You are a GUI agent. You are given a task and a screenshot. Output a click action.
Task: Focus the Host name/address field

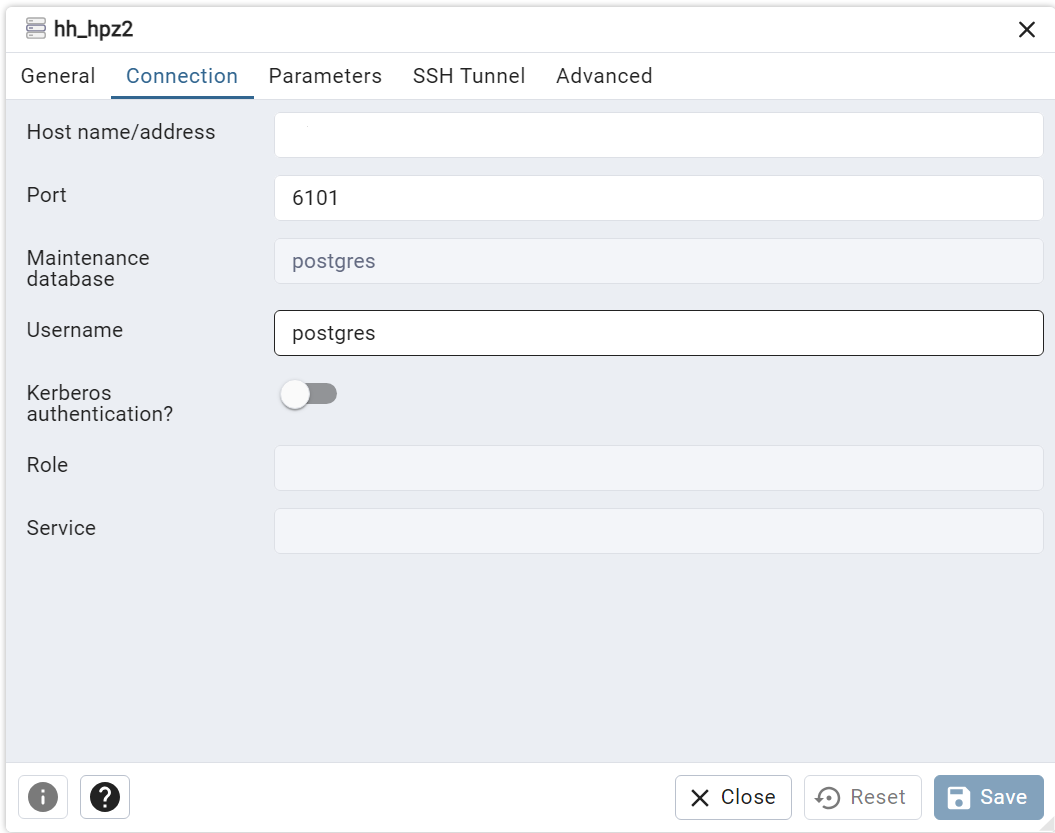[x=658, y=135]
